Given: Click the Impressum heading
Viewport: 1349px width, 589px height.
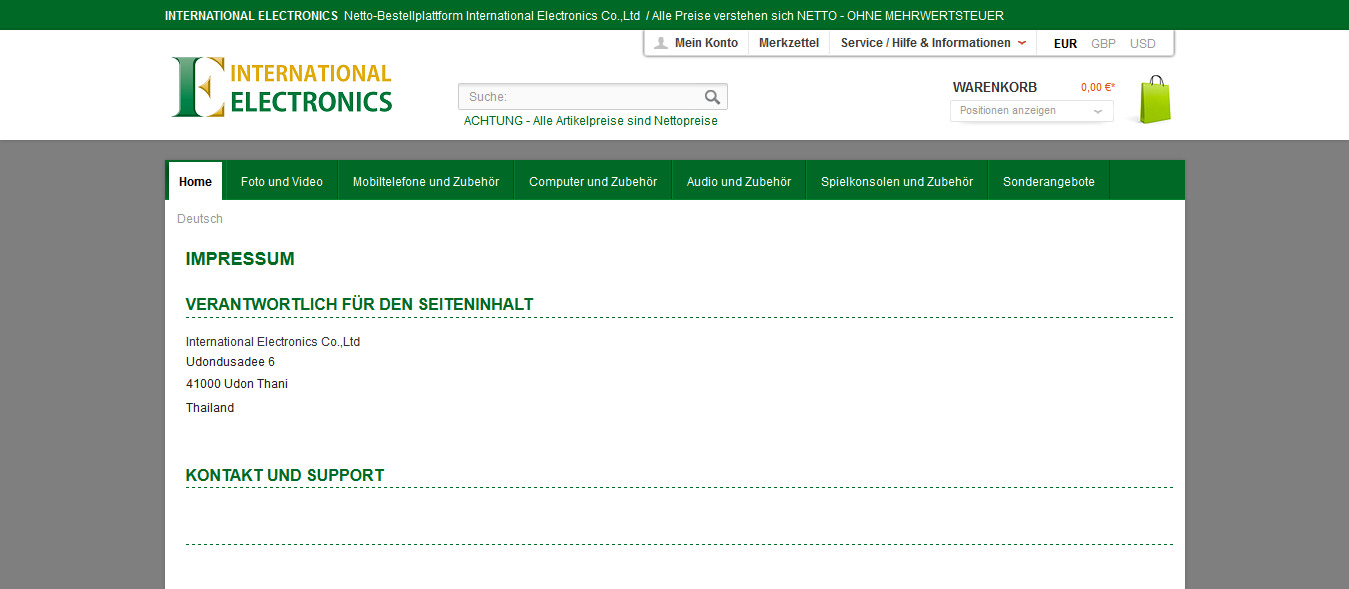Looking at the screenshot, I should [x=240, y=259].
